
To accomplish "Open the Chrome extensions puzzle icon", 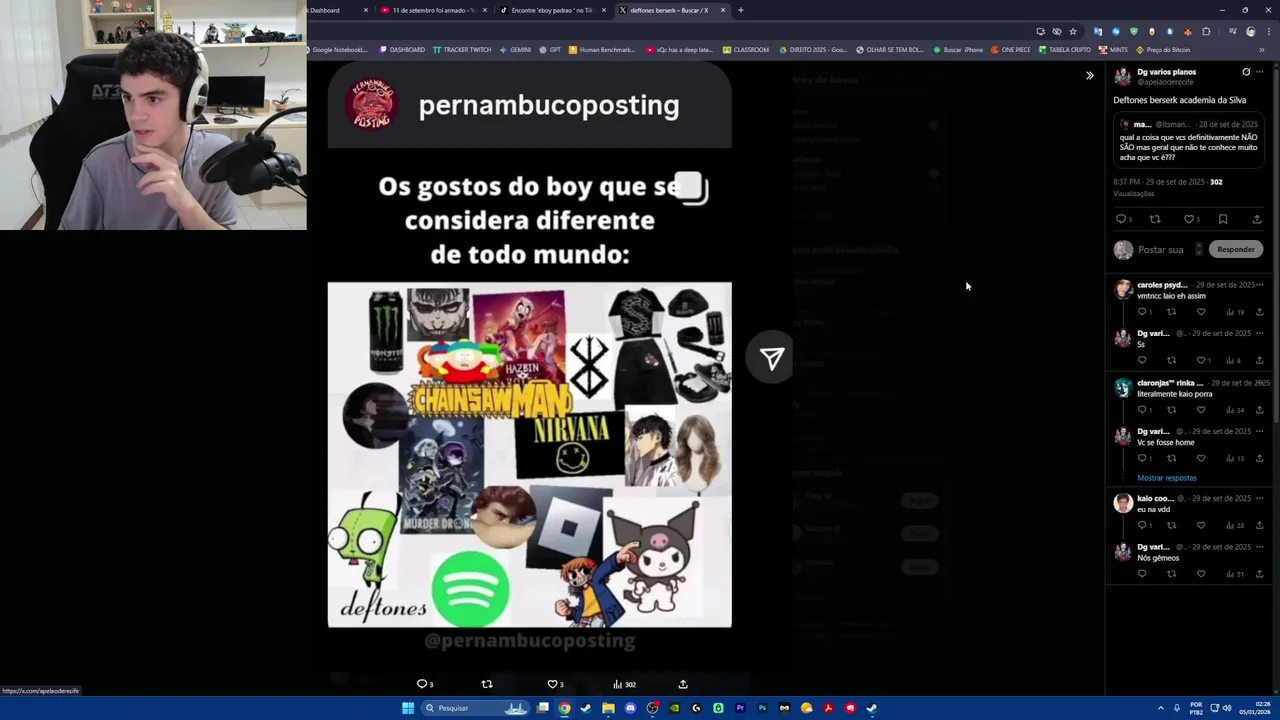I will (x=1206, y=31).
